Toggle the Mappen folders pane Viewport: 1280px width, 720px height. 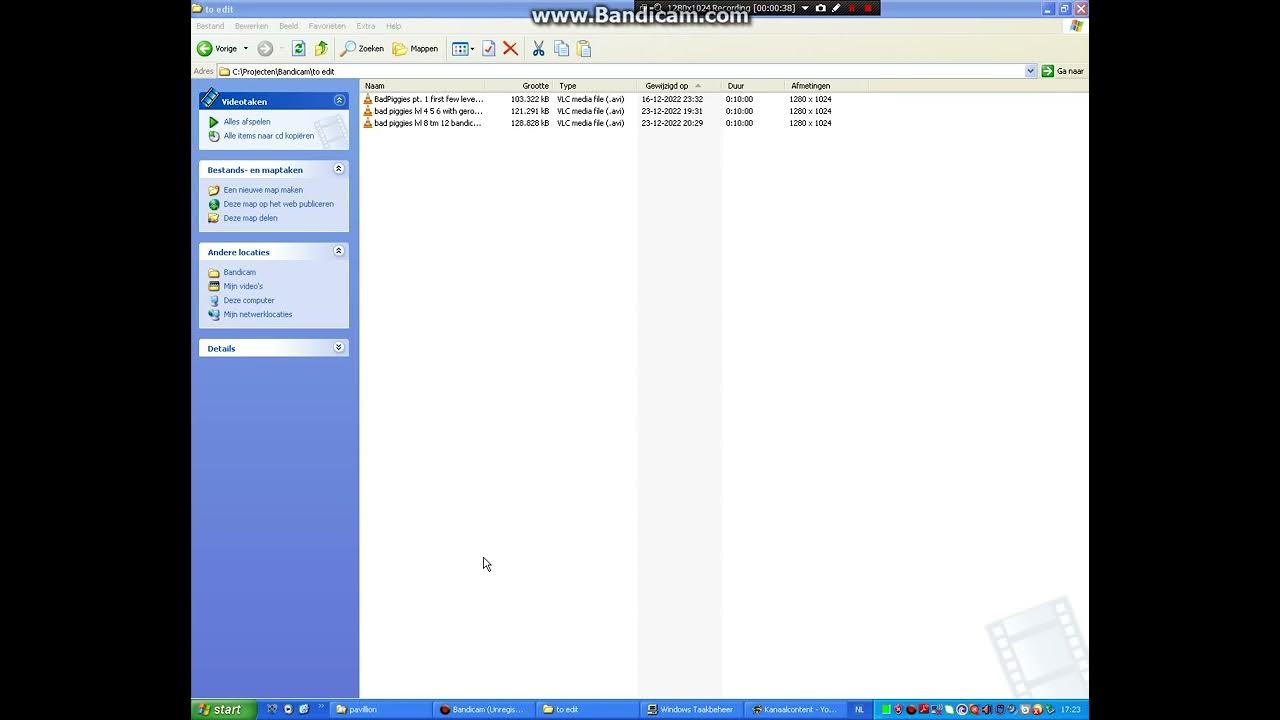(415, 48)
